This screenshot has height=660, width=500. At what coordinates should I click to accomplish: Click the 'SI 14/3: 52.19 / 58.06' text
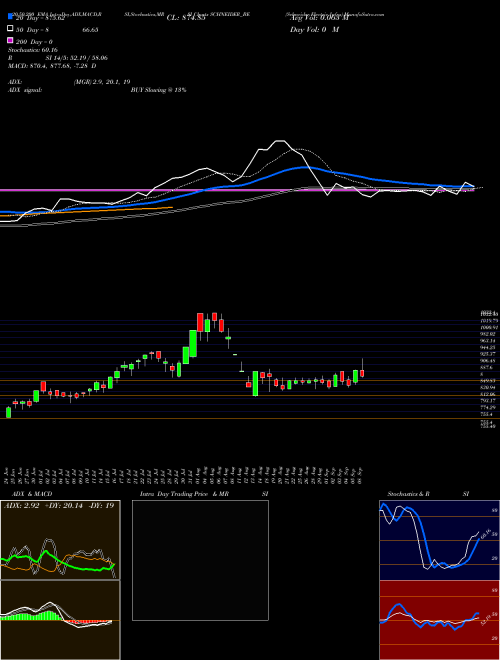click(x=77, y=58)
